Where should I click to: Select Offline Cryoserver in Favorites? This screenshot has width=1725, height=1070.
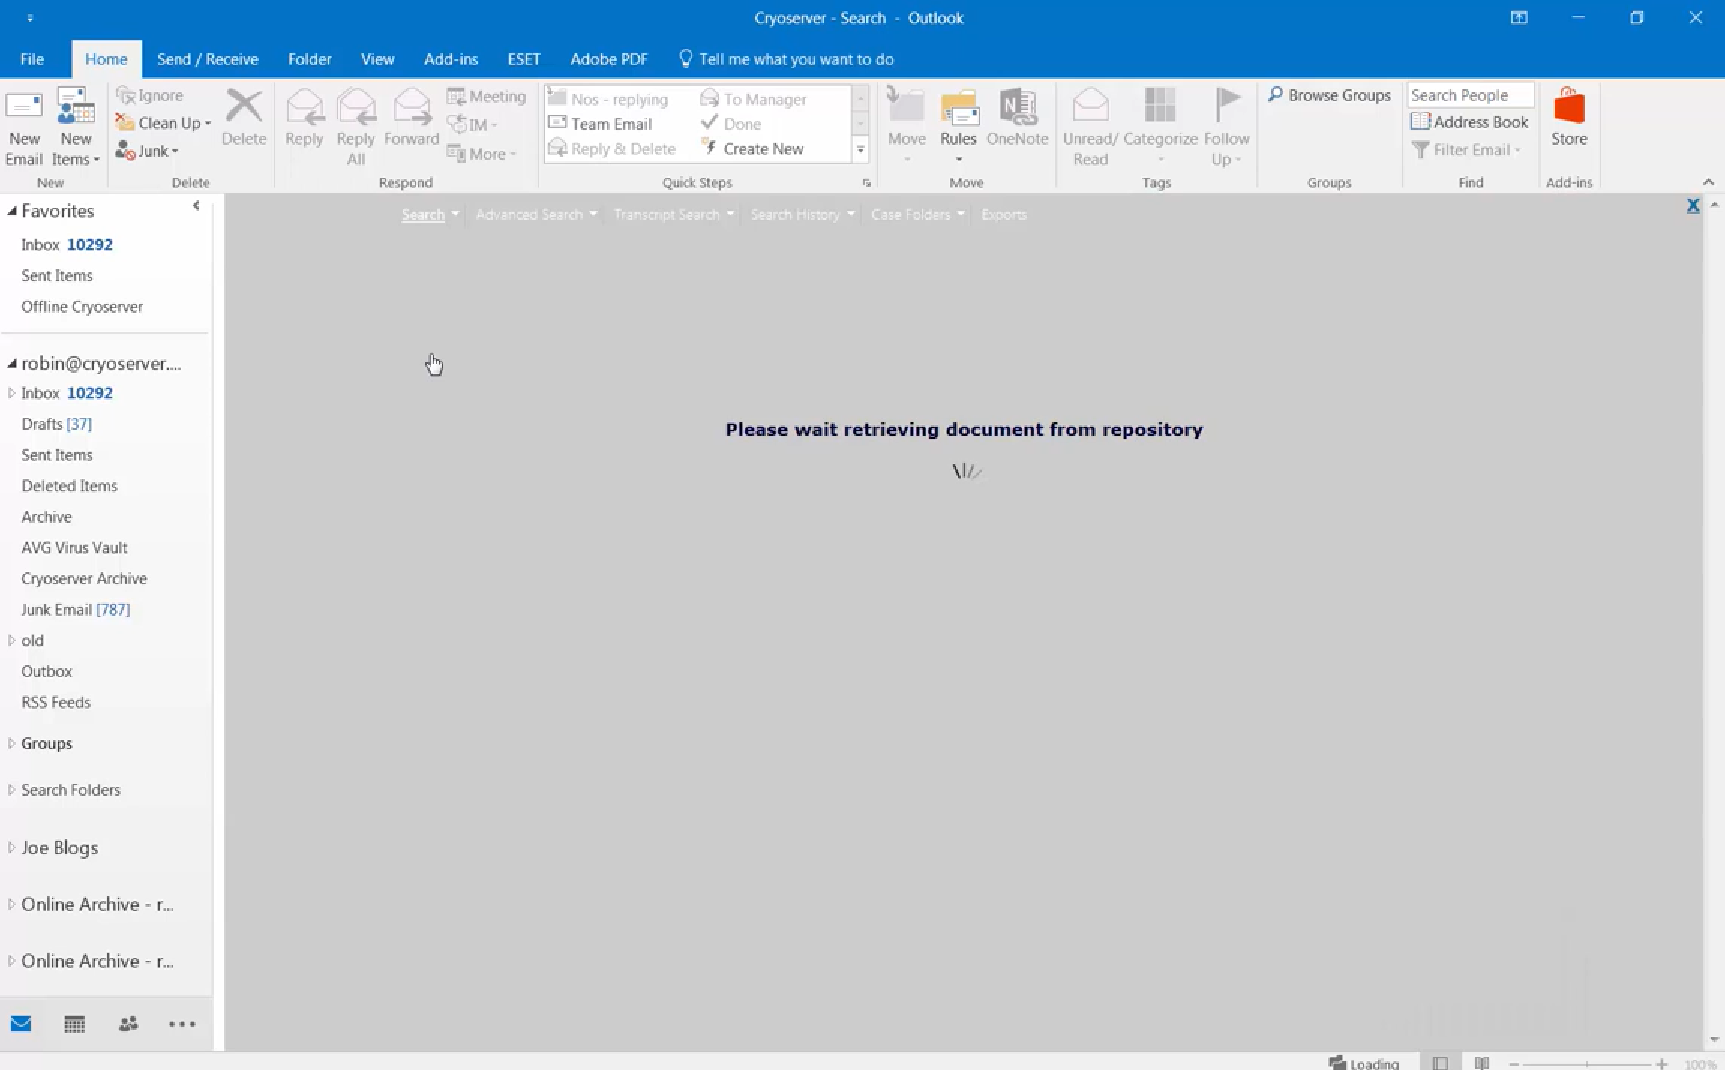(82, 307)
